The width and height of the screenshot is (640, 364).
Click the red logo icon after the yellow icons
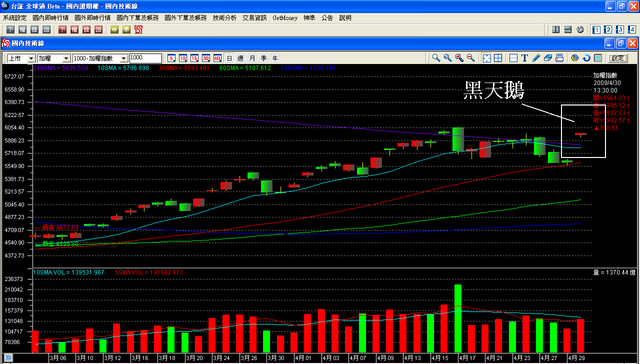coord(138,29)
